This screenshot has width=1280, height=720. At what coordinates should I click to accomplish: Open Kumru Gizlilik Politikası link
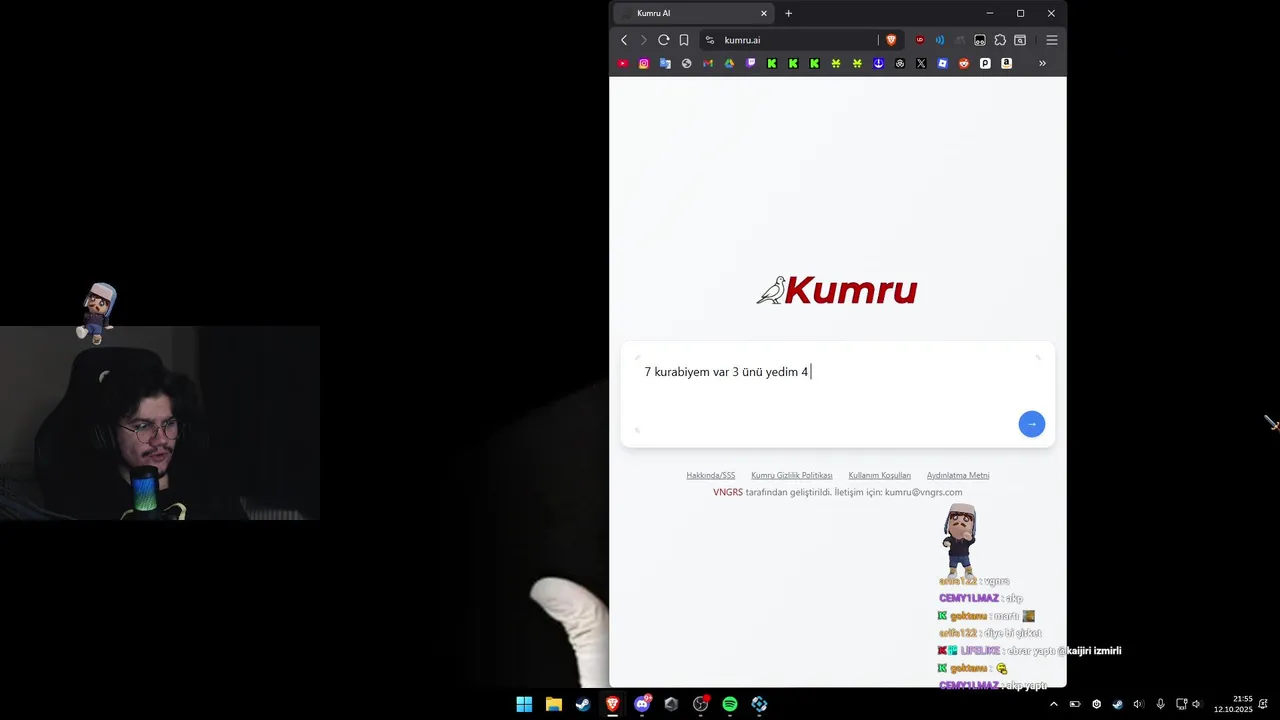[x=792, y=475]
